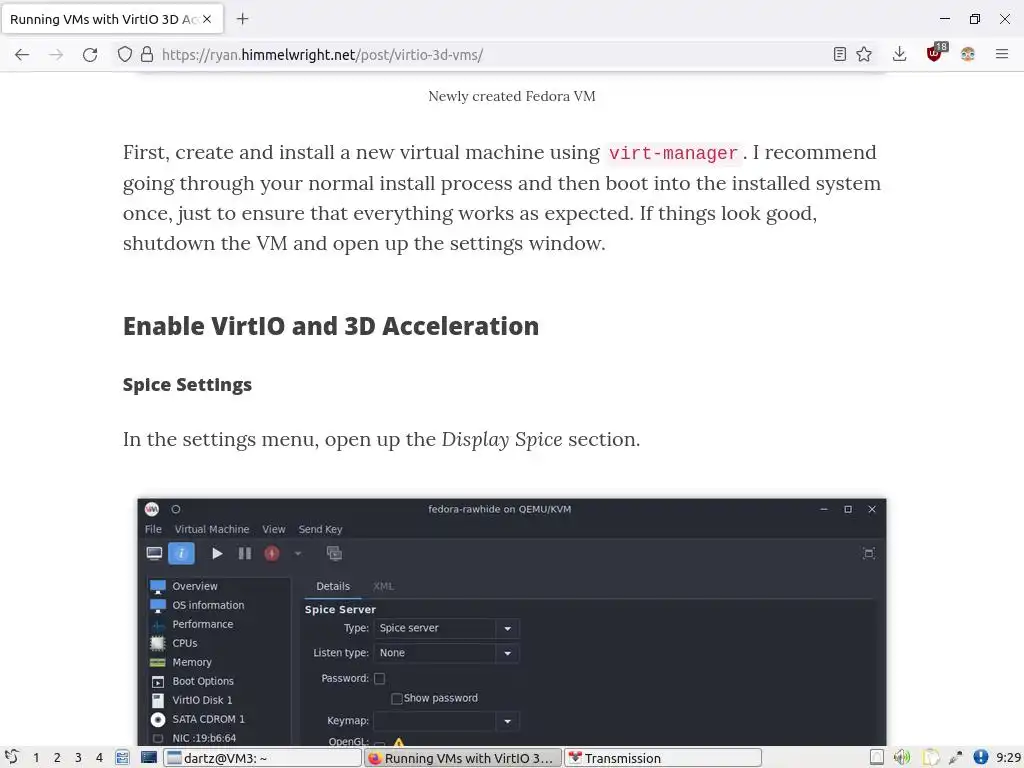
Task: Click the show desktop icon in taskbar
Action: [x=122, y=758]
